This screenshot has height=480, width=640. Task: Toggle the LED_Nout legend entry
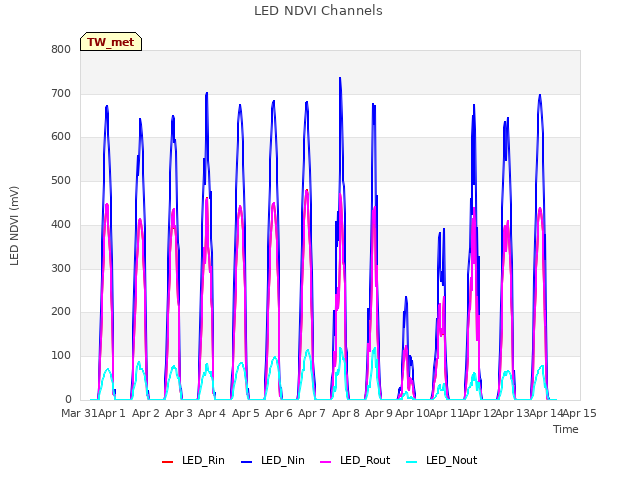click(x=442, y=460)
